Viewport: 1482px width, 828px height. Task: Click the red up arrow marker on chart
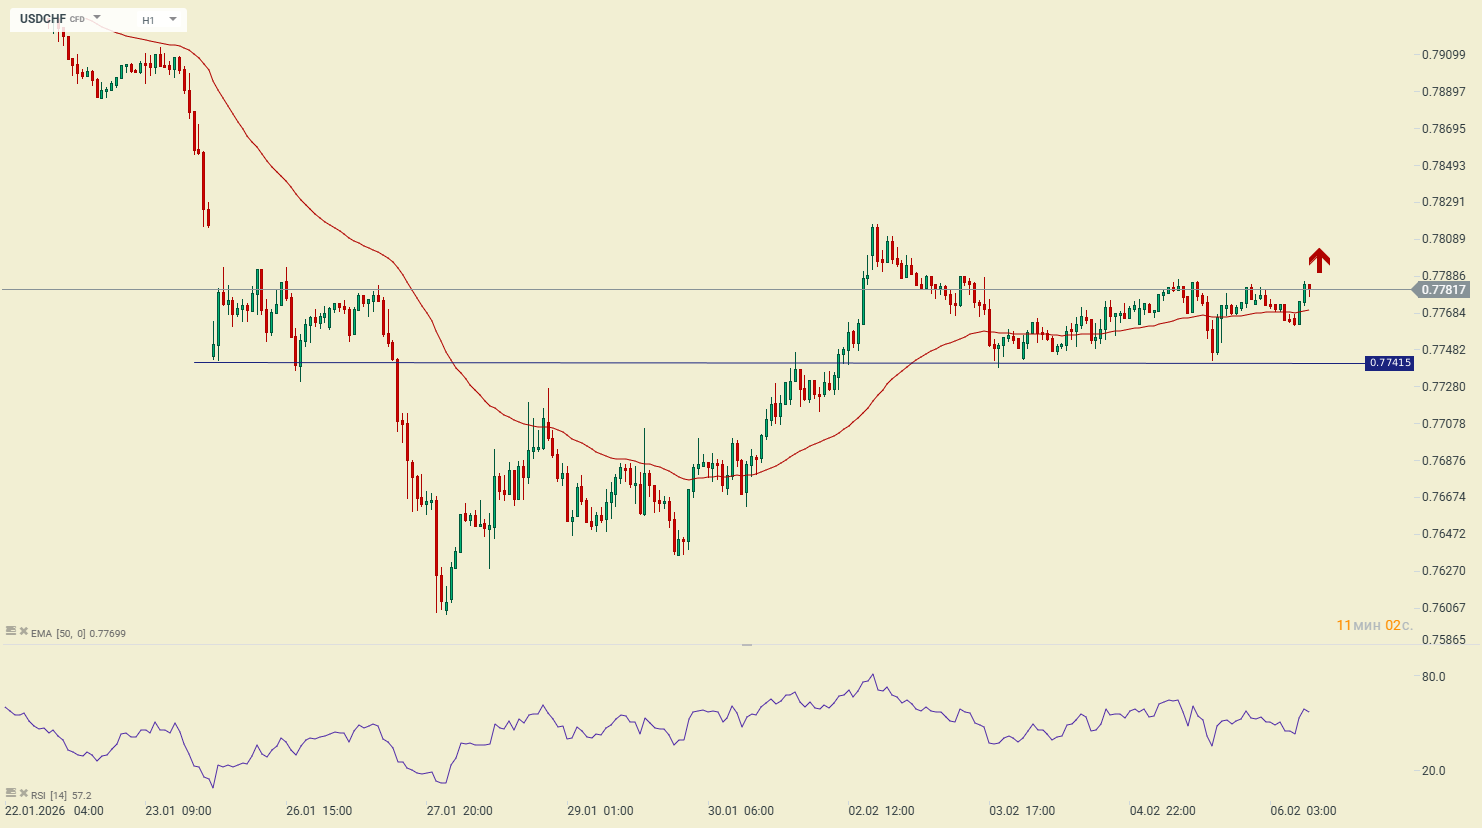coord(1319,260)
